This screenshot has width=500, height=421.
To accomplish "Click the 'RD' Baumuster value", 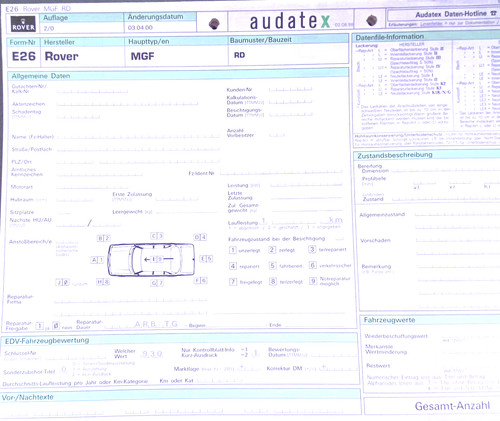I will point(239,55).
